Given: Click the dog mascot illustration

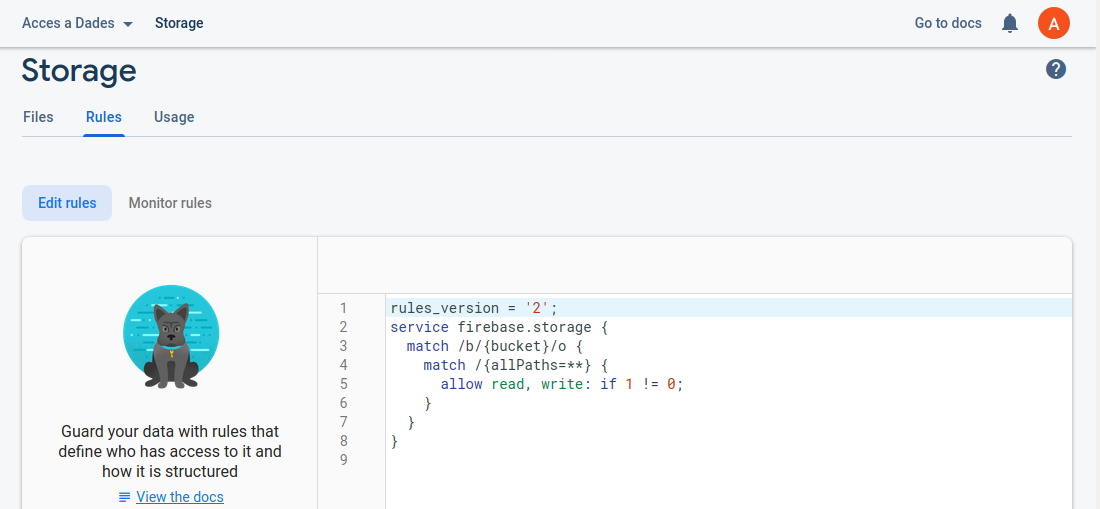Looking at the screenshot, I should (x=170, y=337).
